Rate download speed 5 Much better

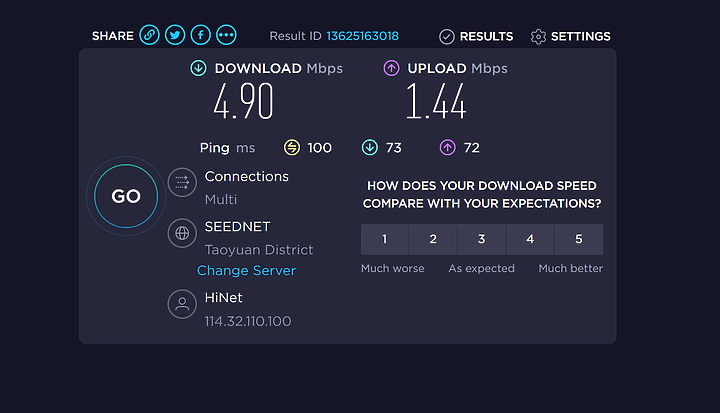tap(579, 239)
